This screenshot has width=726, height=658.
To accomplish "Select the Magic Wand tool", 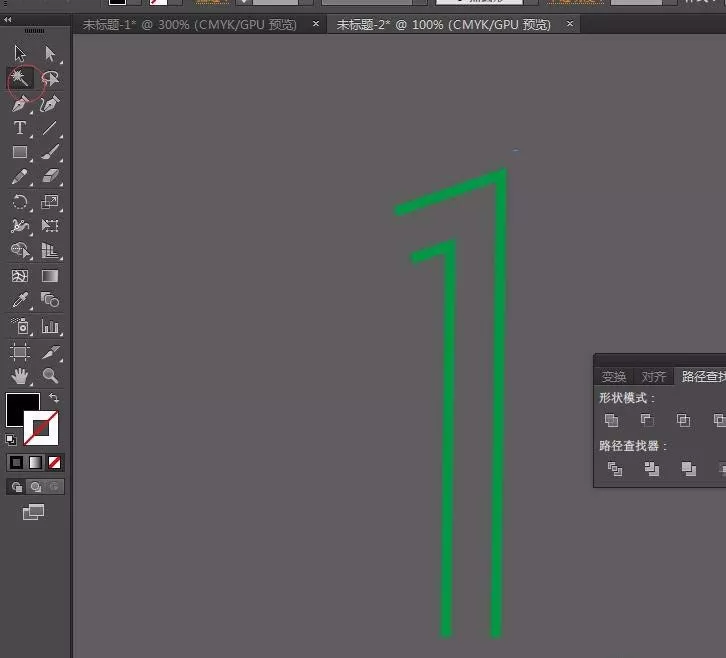I will pyautogui.click(x=20, y=78).
